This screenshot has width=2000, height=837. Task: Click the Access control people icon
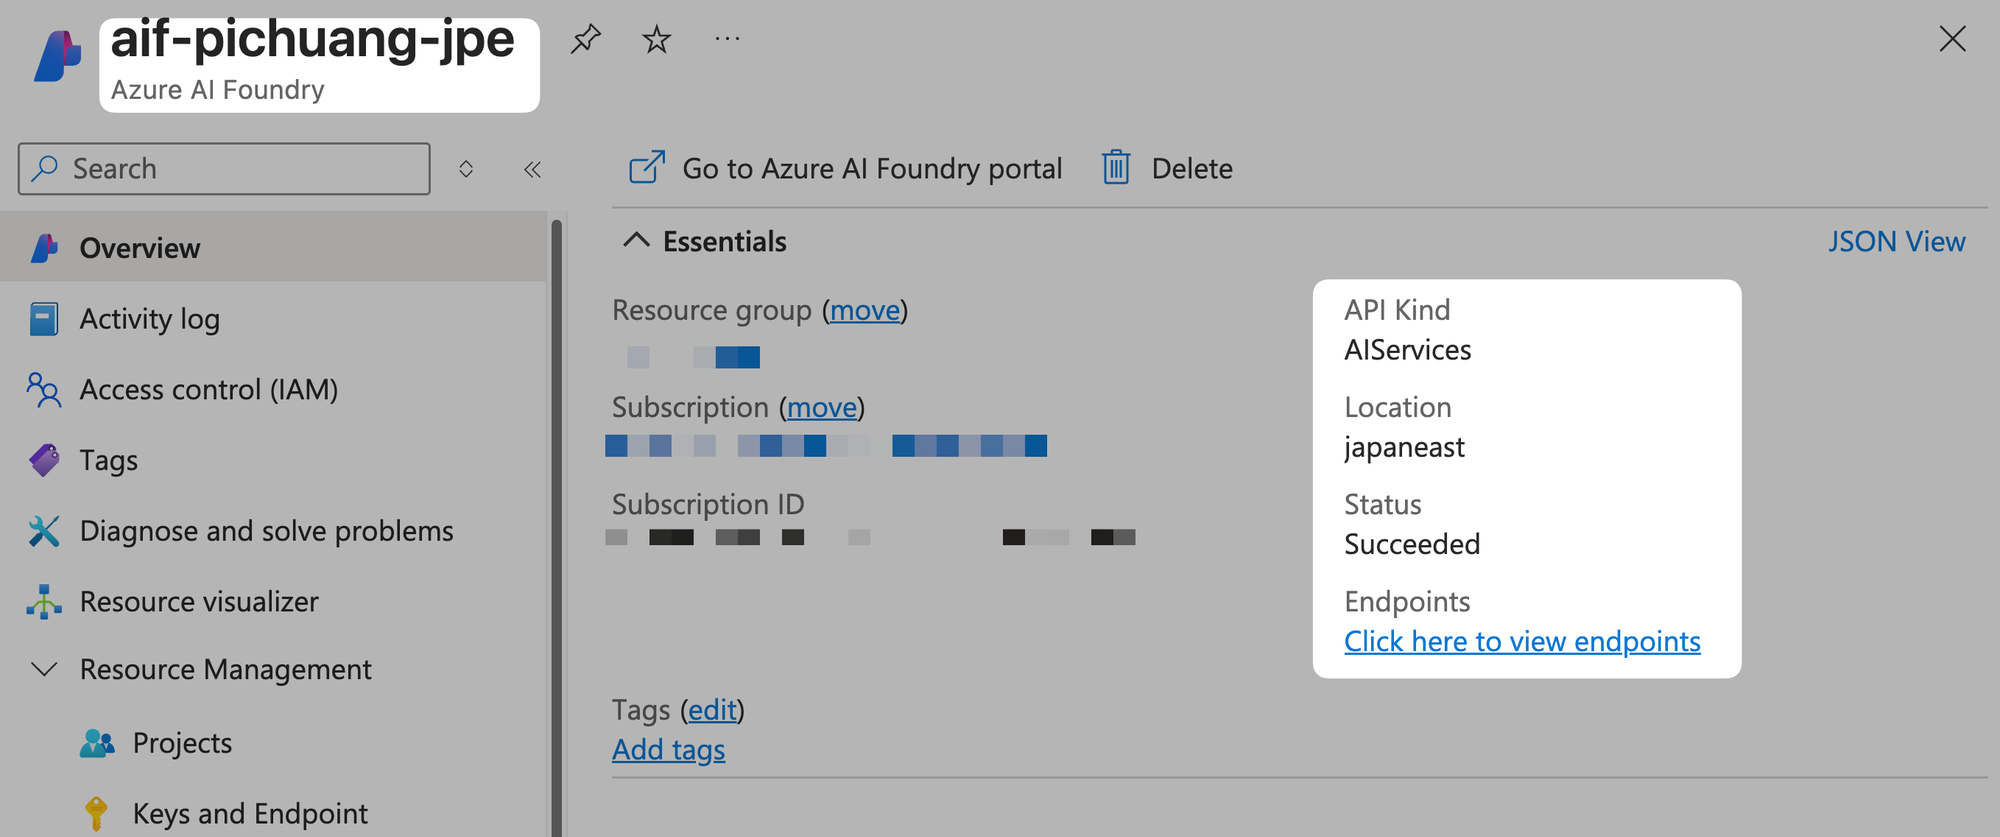44,390
